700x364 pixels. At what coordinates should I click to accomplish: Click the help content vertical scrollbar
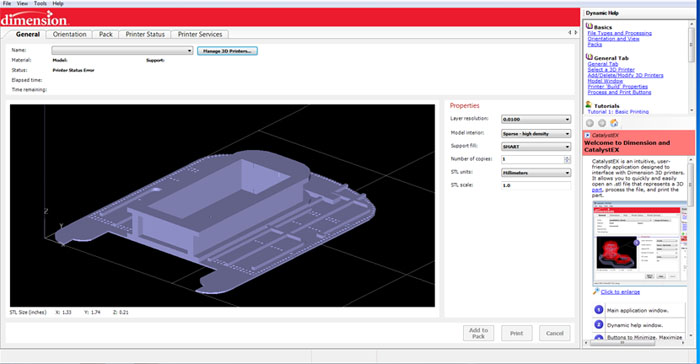691,248
